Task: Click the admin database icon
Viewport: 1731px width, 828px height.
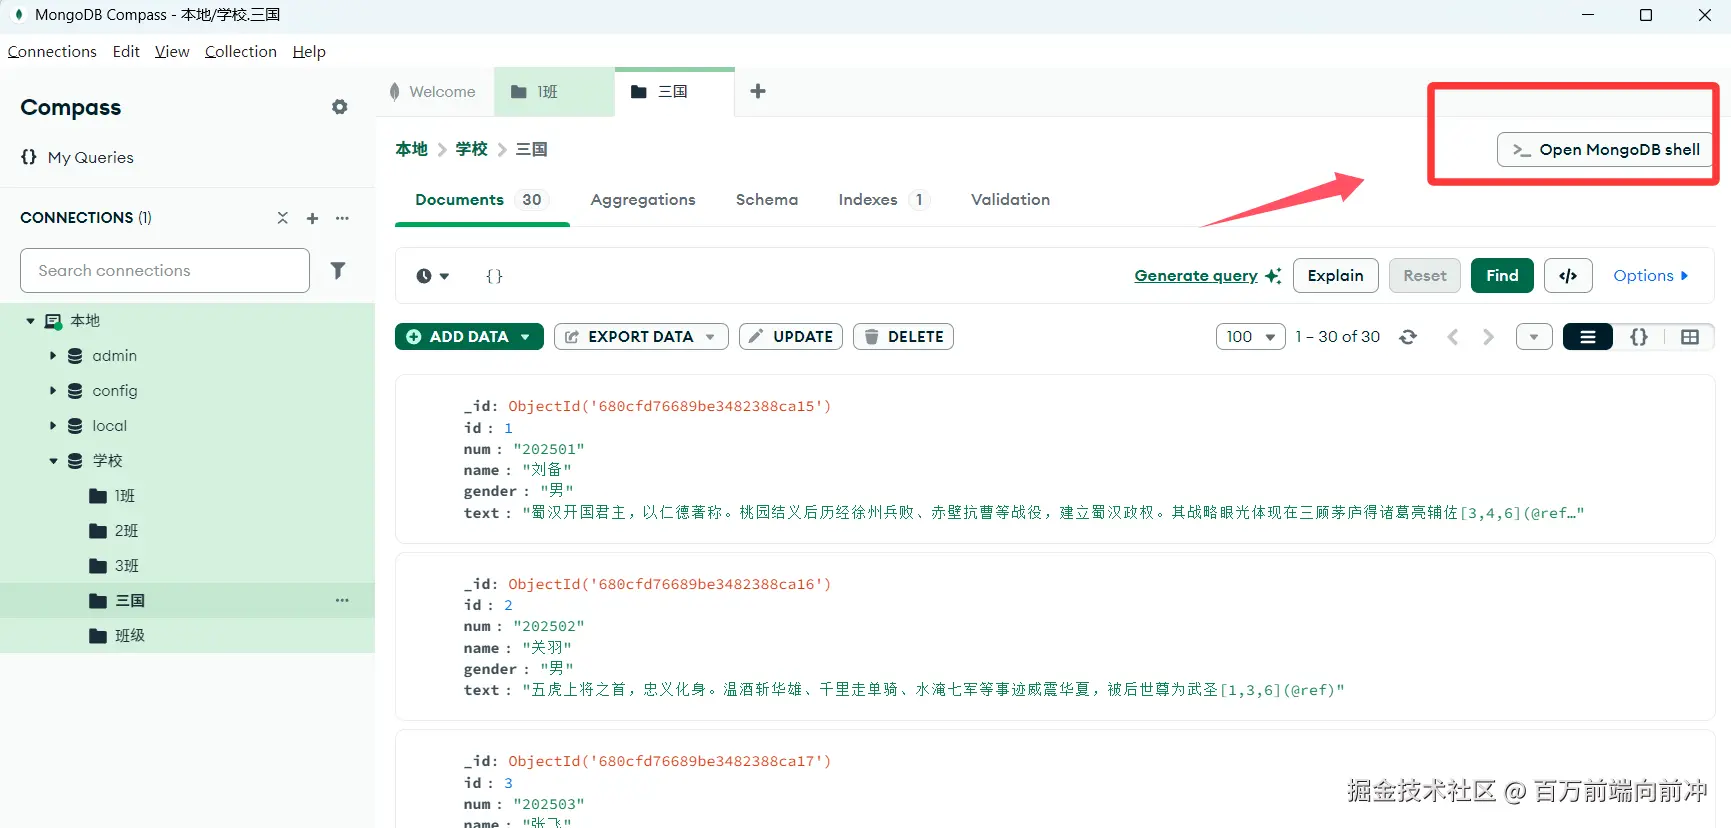Action: point(75,356)
